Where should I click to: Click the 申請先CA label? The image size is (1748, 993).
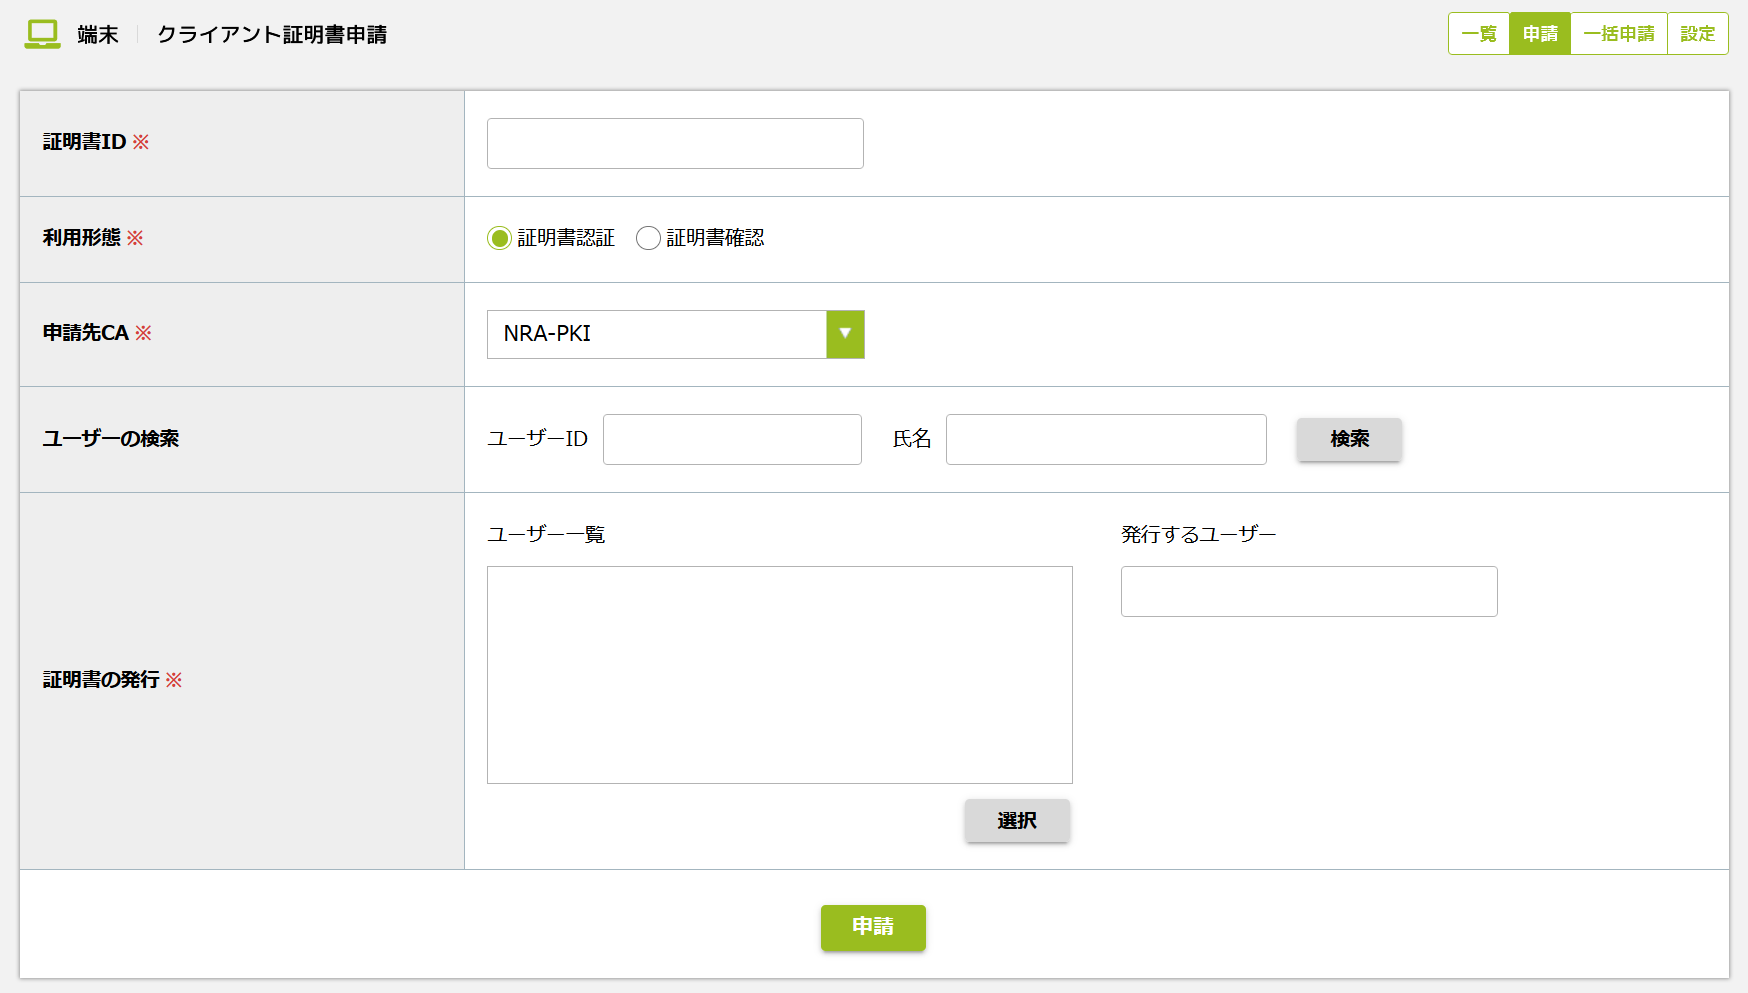coord(86,333)
